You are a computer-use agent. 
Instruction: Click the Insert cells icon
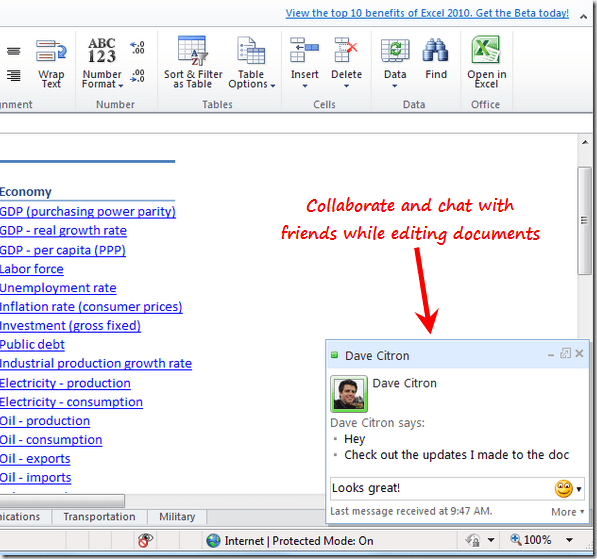(304, 50)
